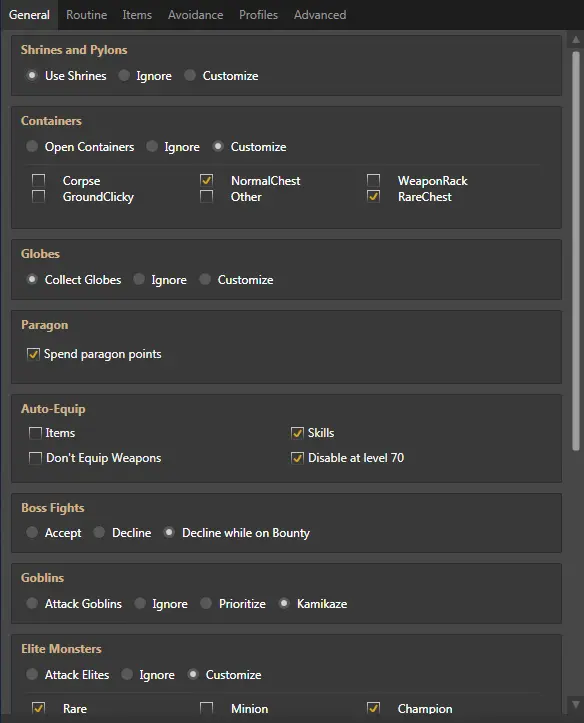
Task: Open the Items tab
Action: [x=137, y=15]
